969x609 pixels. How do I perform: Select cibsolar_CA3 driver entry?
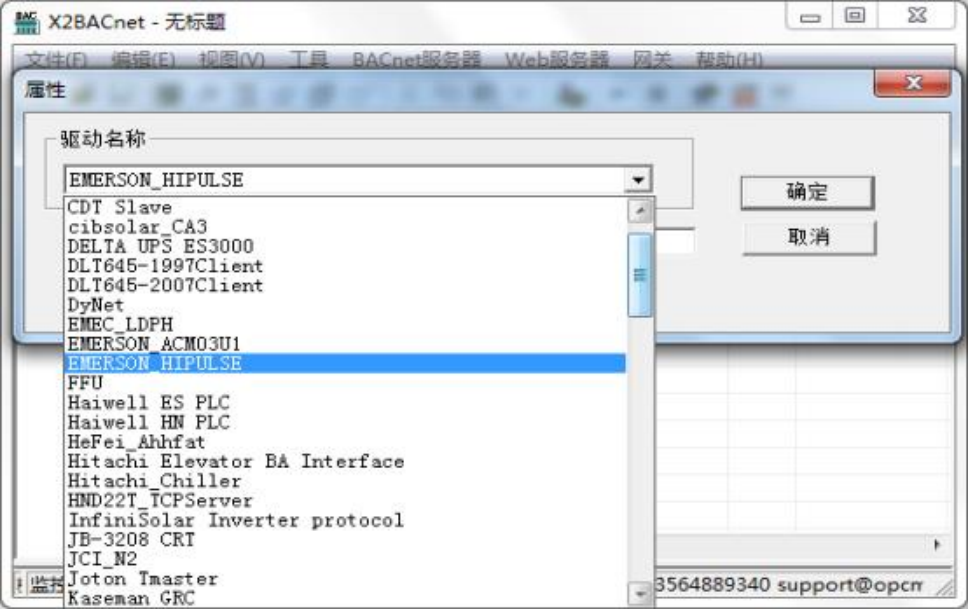click(x=345, y=227)
